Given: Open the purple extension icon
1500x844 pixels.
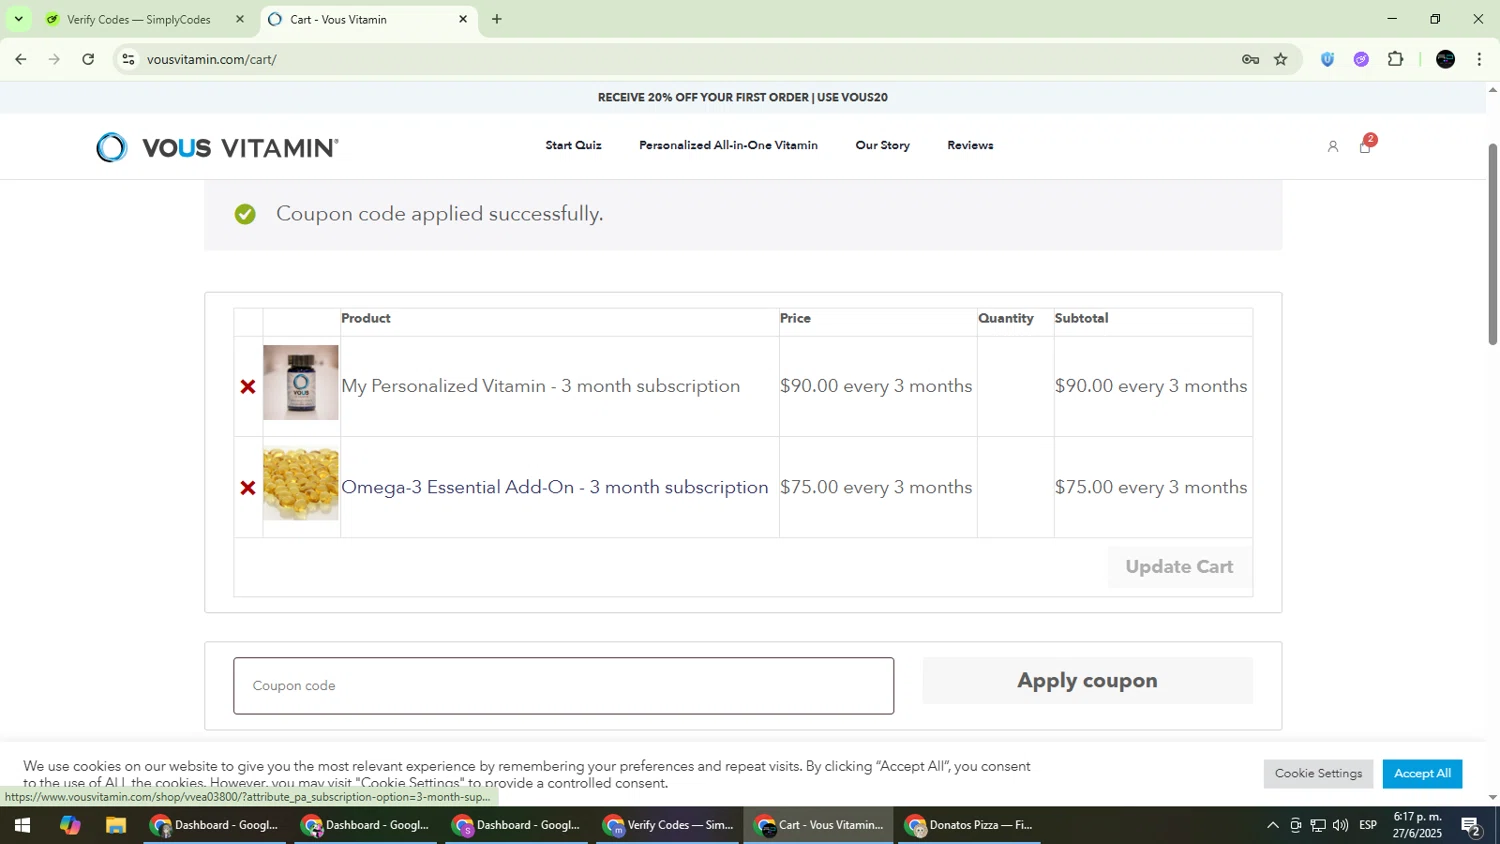Looking at the screenshot, I should tap(1361, 59).
